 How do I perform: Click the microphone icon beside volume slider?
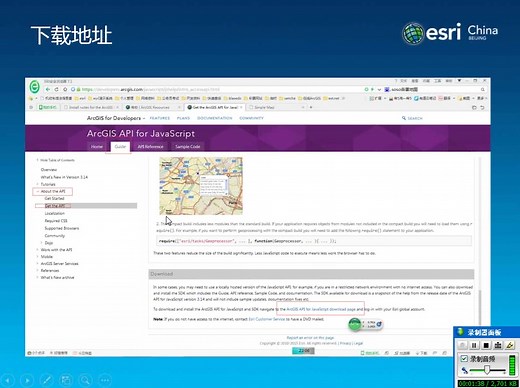point(464,370)
